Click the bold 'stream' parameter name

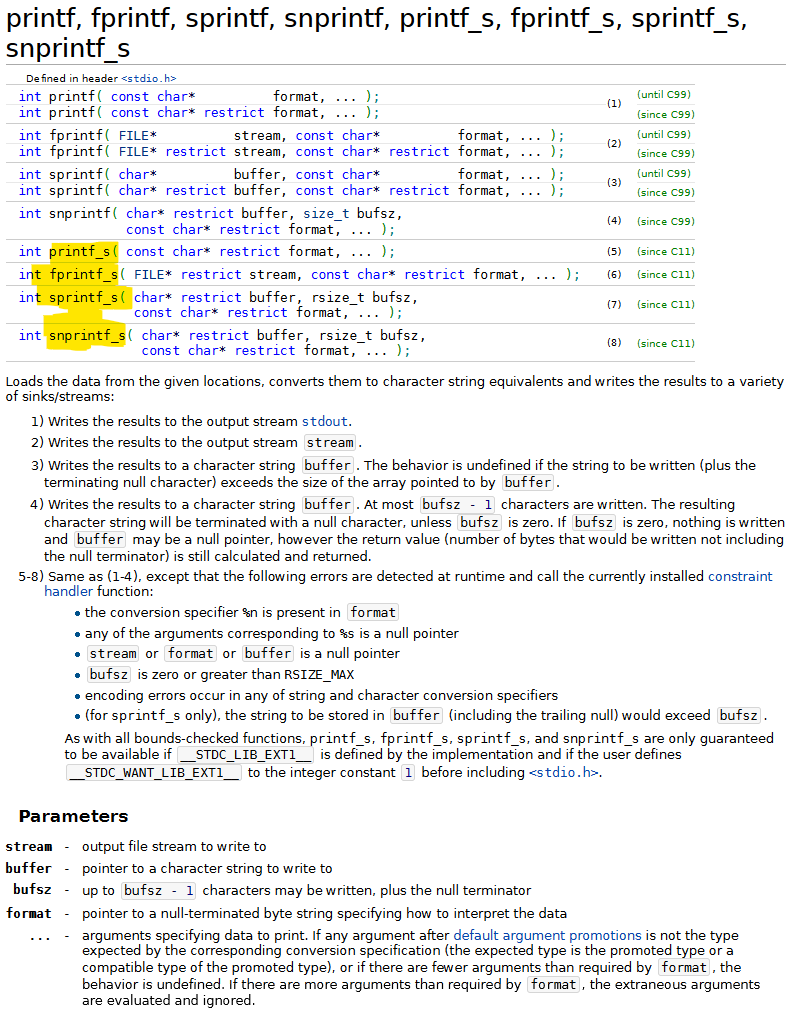coord(29,846)
